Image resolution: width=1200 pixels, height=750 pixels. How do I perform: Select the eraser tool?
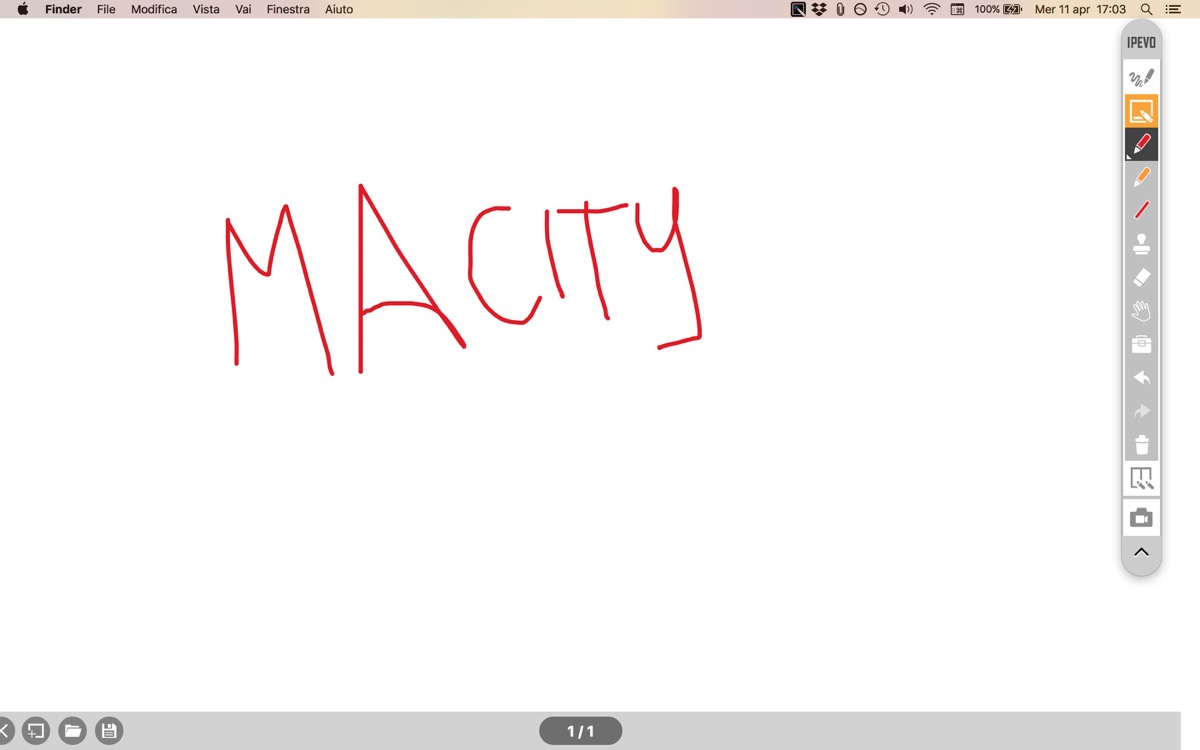coord(1141,277)
